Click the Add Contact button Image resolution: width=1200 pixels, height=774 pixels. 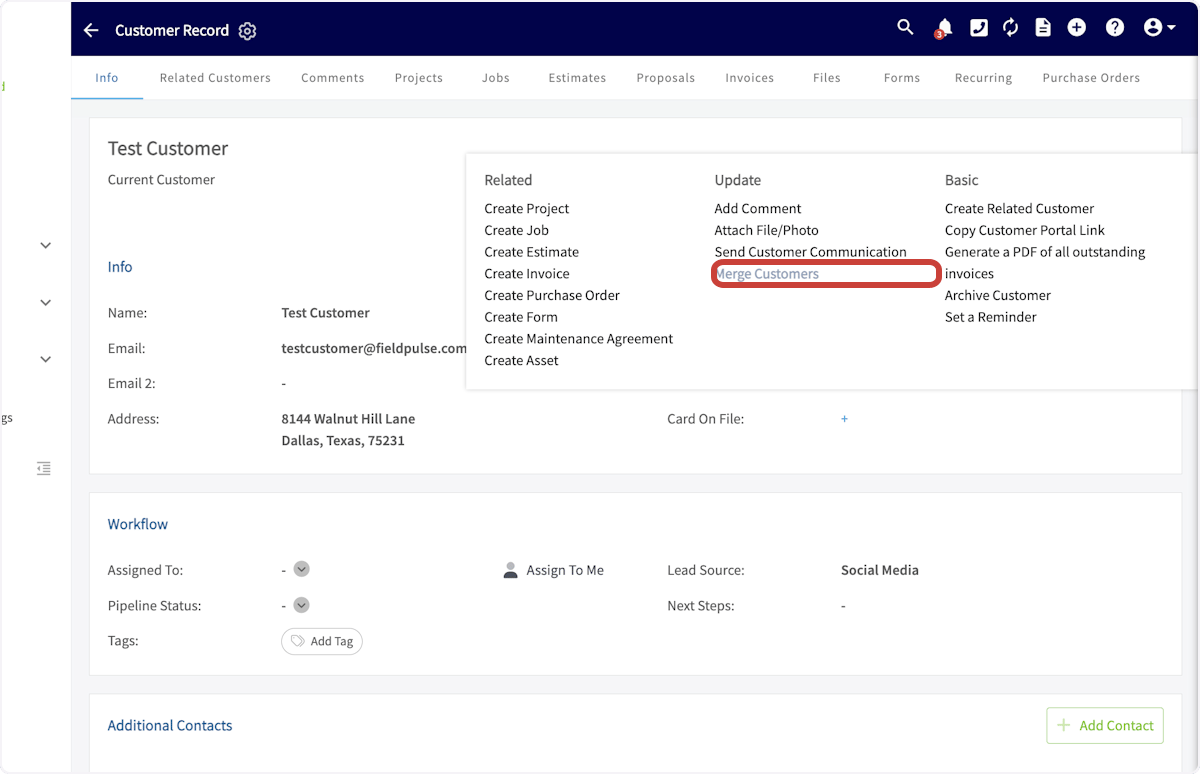(1105, 725)
